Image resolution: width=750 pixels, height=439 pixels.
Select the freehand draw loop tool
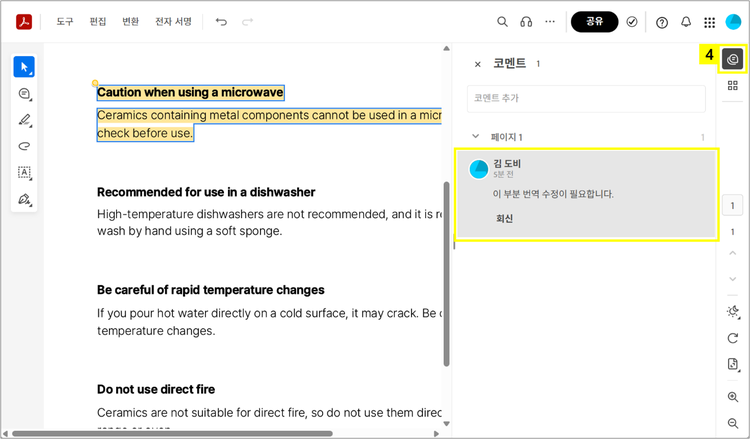click(x=24, y=146)
